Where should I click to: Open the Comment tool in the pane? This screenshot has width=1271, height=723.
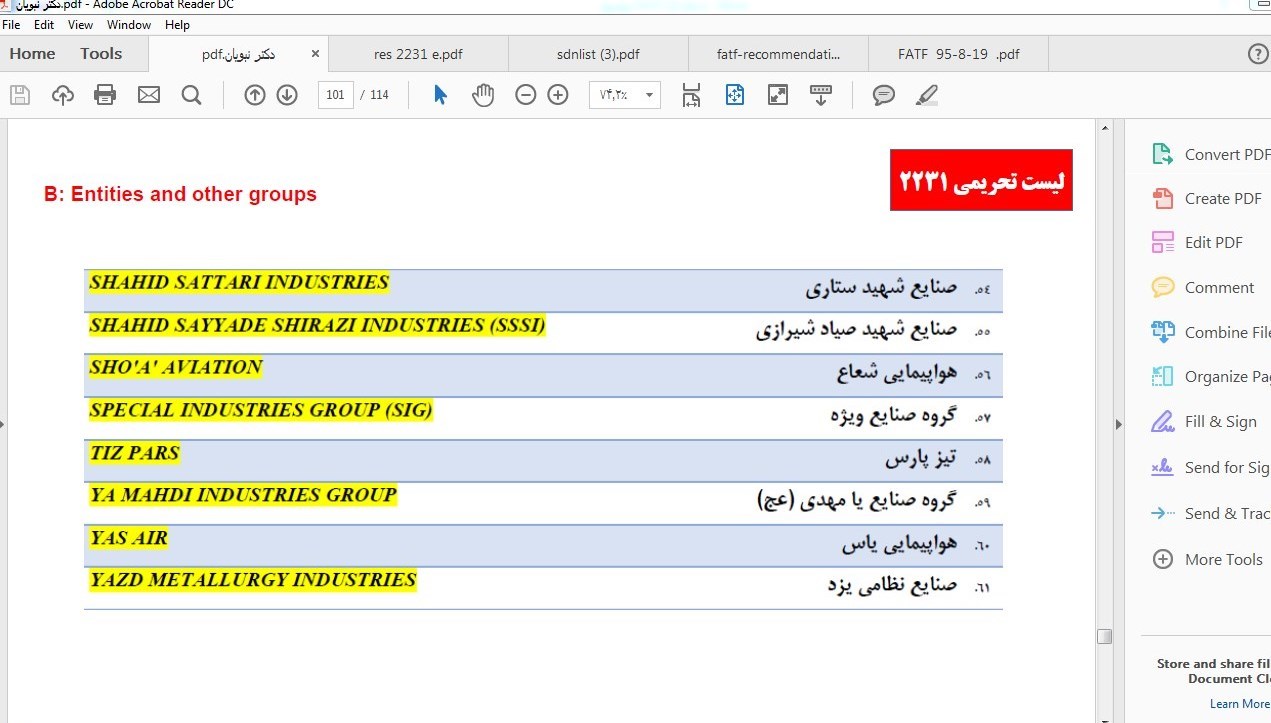(1202, 287)
